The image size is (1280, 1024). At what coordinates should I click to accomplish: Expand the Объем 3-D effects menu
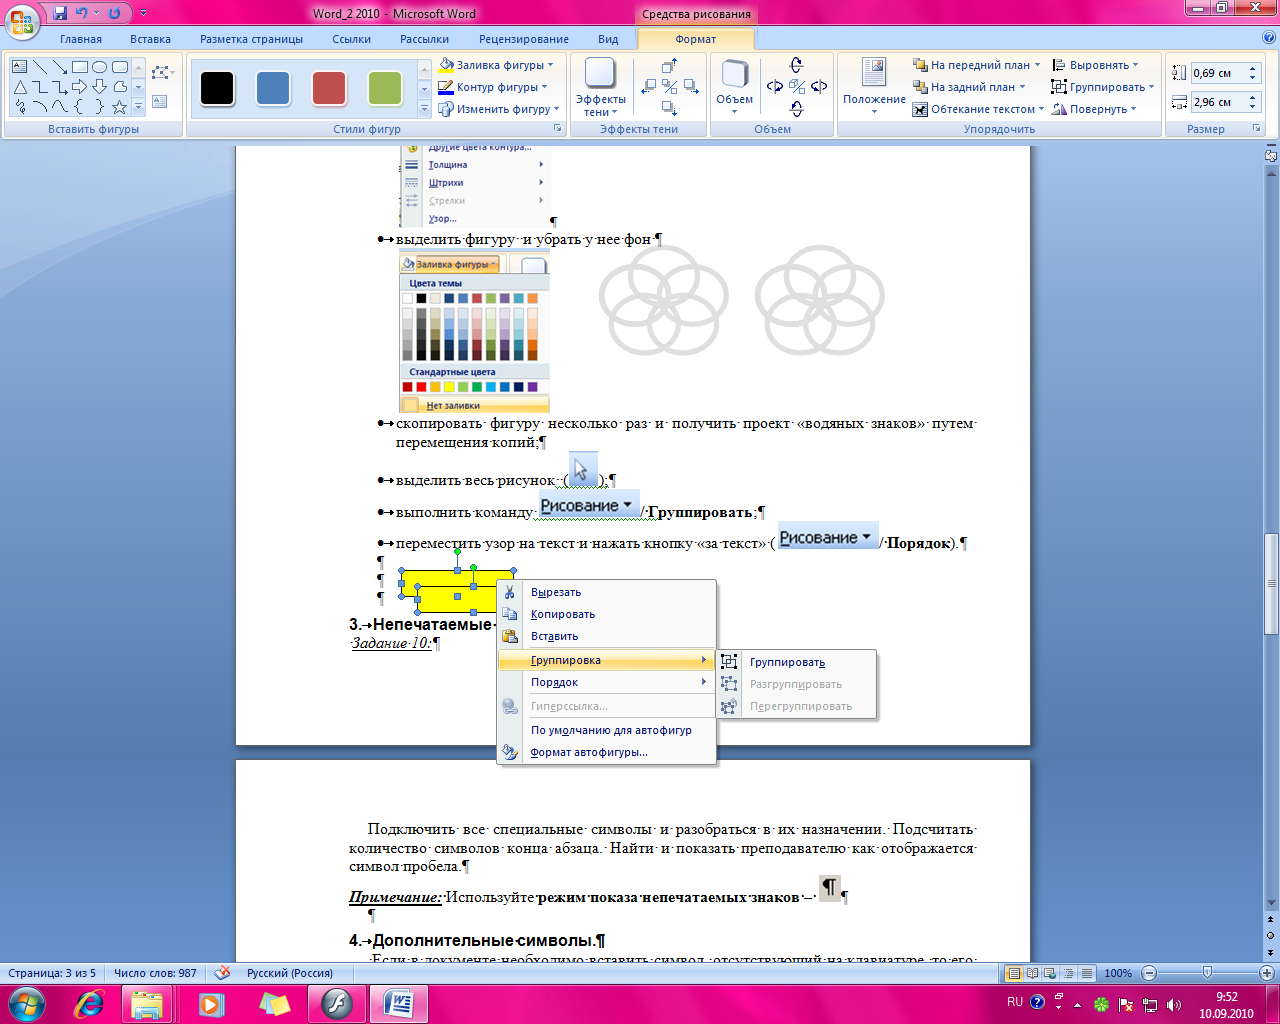[735, 87]
